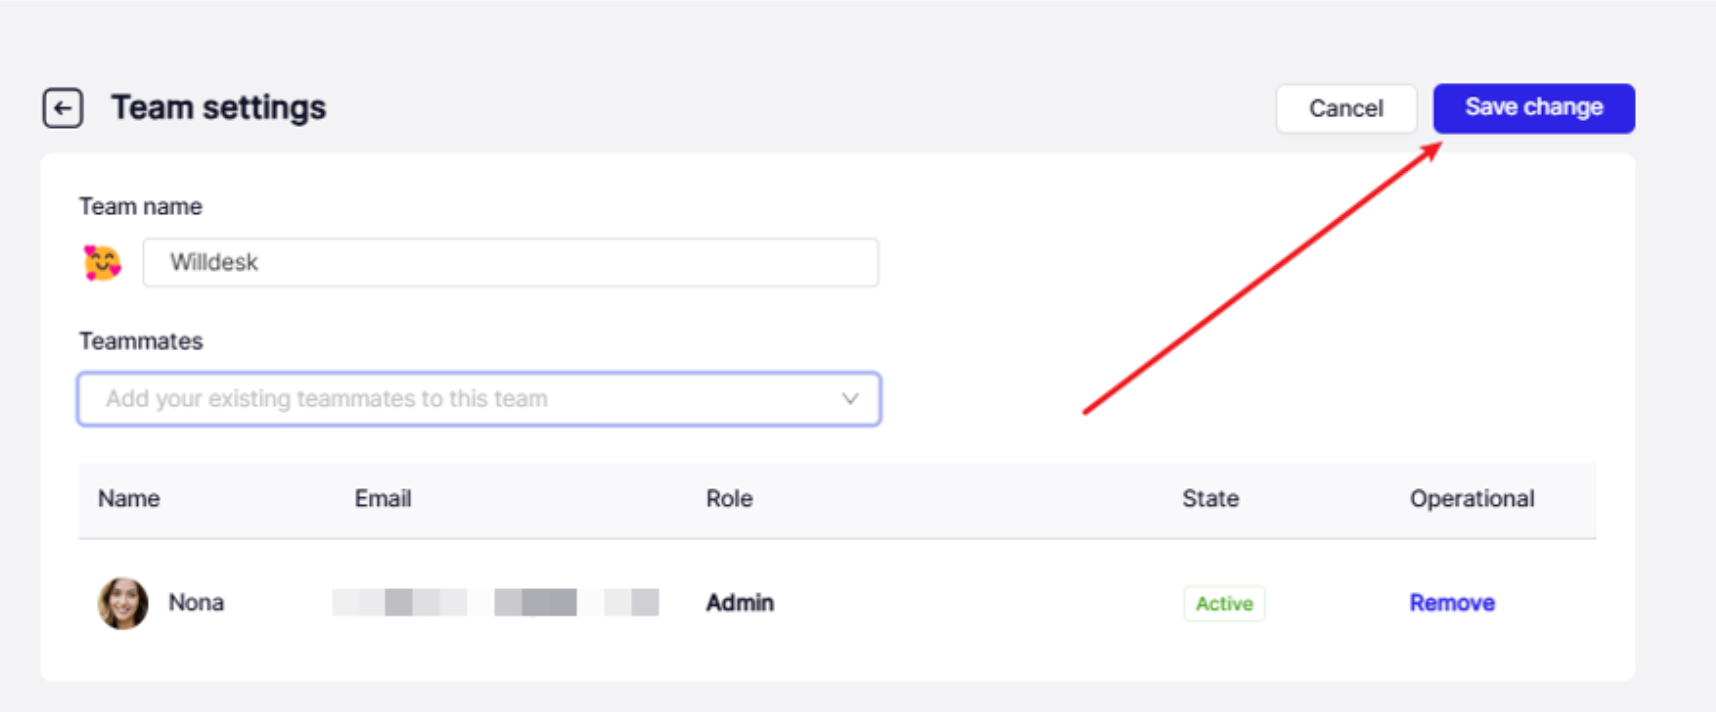Image resolution: width=1716 pixels, height=712 pixels.
Task: Click the Role column header
Action: tap(729, 499)
